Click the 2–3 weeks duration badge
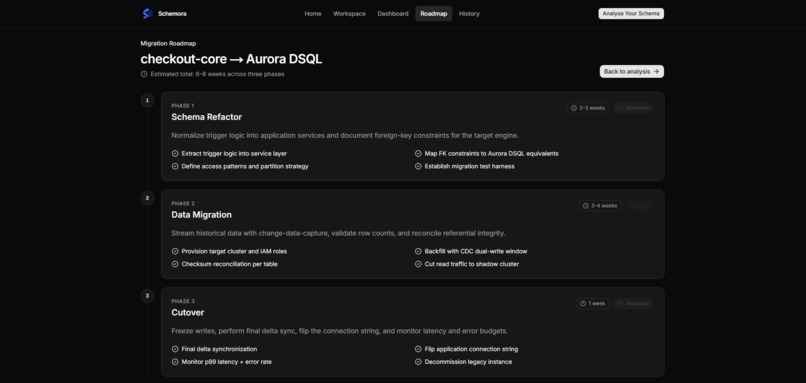Screen dimensions: 806x383 tap(588, 108)
